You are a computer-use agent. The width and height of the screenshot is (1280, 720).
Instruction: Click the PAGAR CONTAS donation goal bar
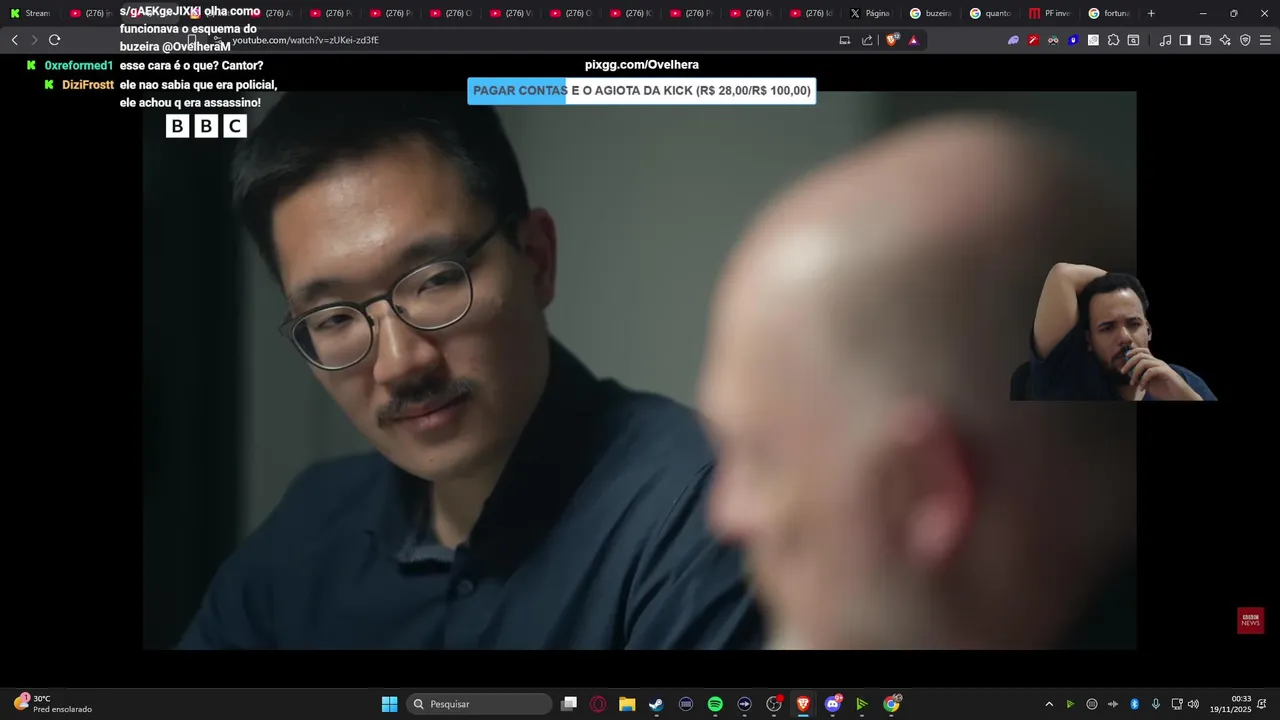pos(642,91)
